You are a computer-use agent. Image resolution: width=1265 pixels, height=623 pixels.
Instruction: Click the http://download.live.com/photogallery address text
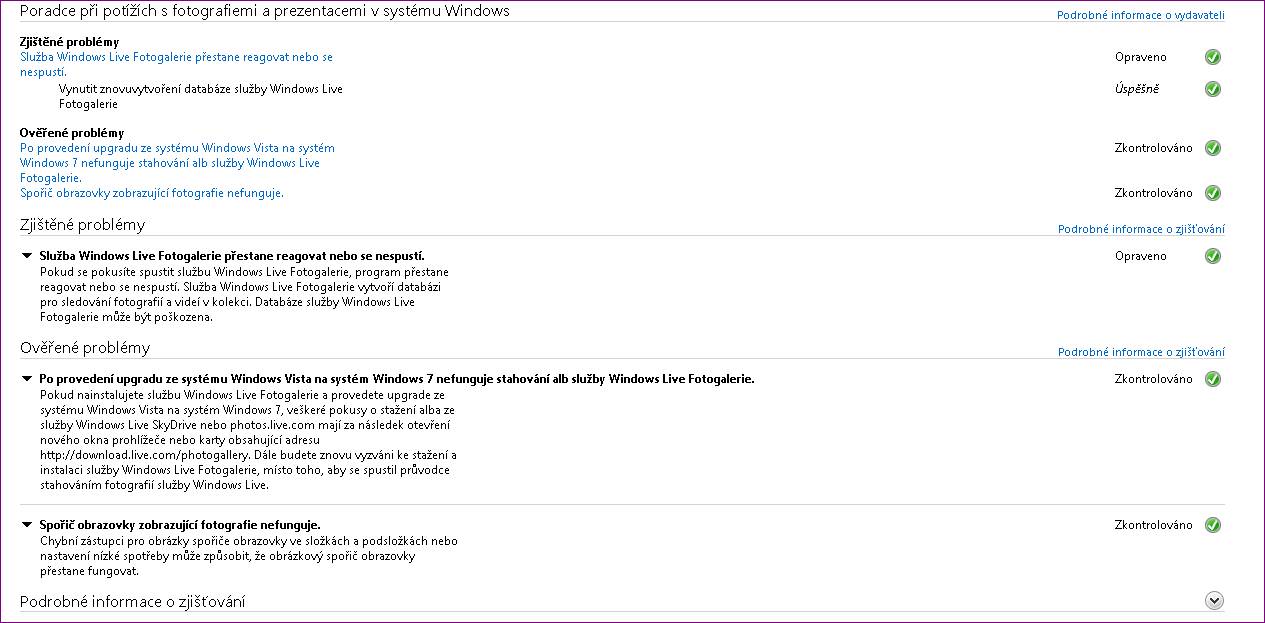click(145, 455)
